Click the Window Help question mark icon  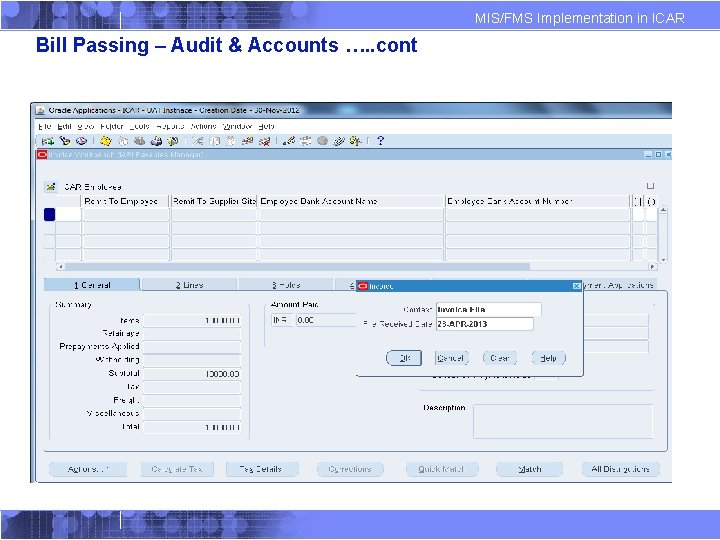(x=380, y=141)
